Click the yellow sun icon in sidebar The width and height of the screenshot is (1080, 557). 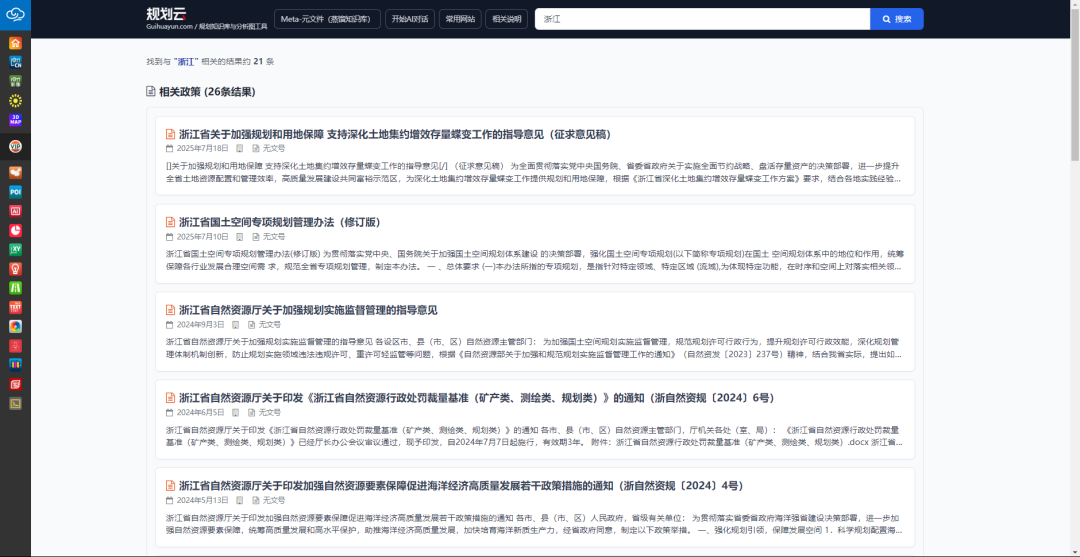pos(15,100)
